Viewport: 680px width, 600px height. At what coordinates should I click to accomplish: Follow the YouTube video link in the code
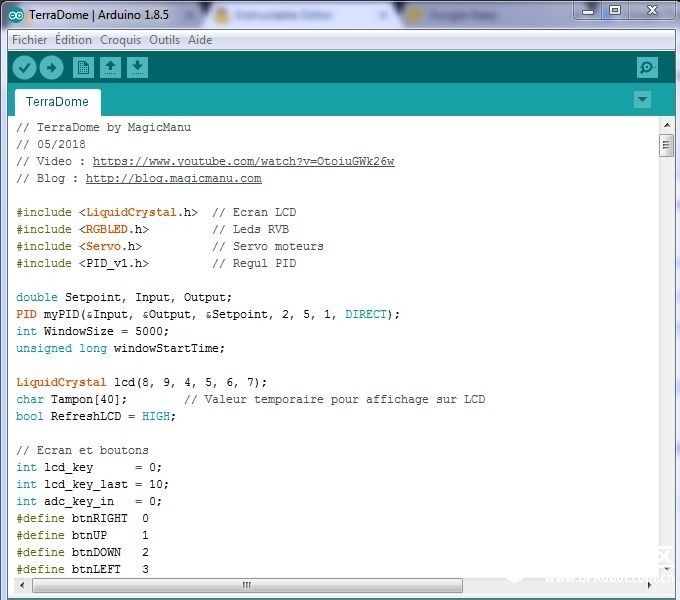[243, 161]
